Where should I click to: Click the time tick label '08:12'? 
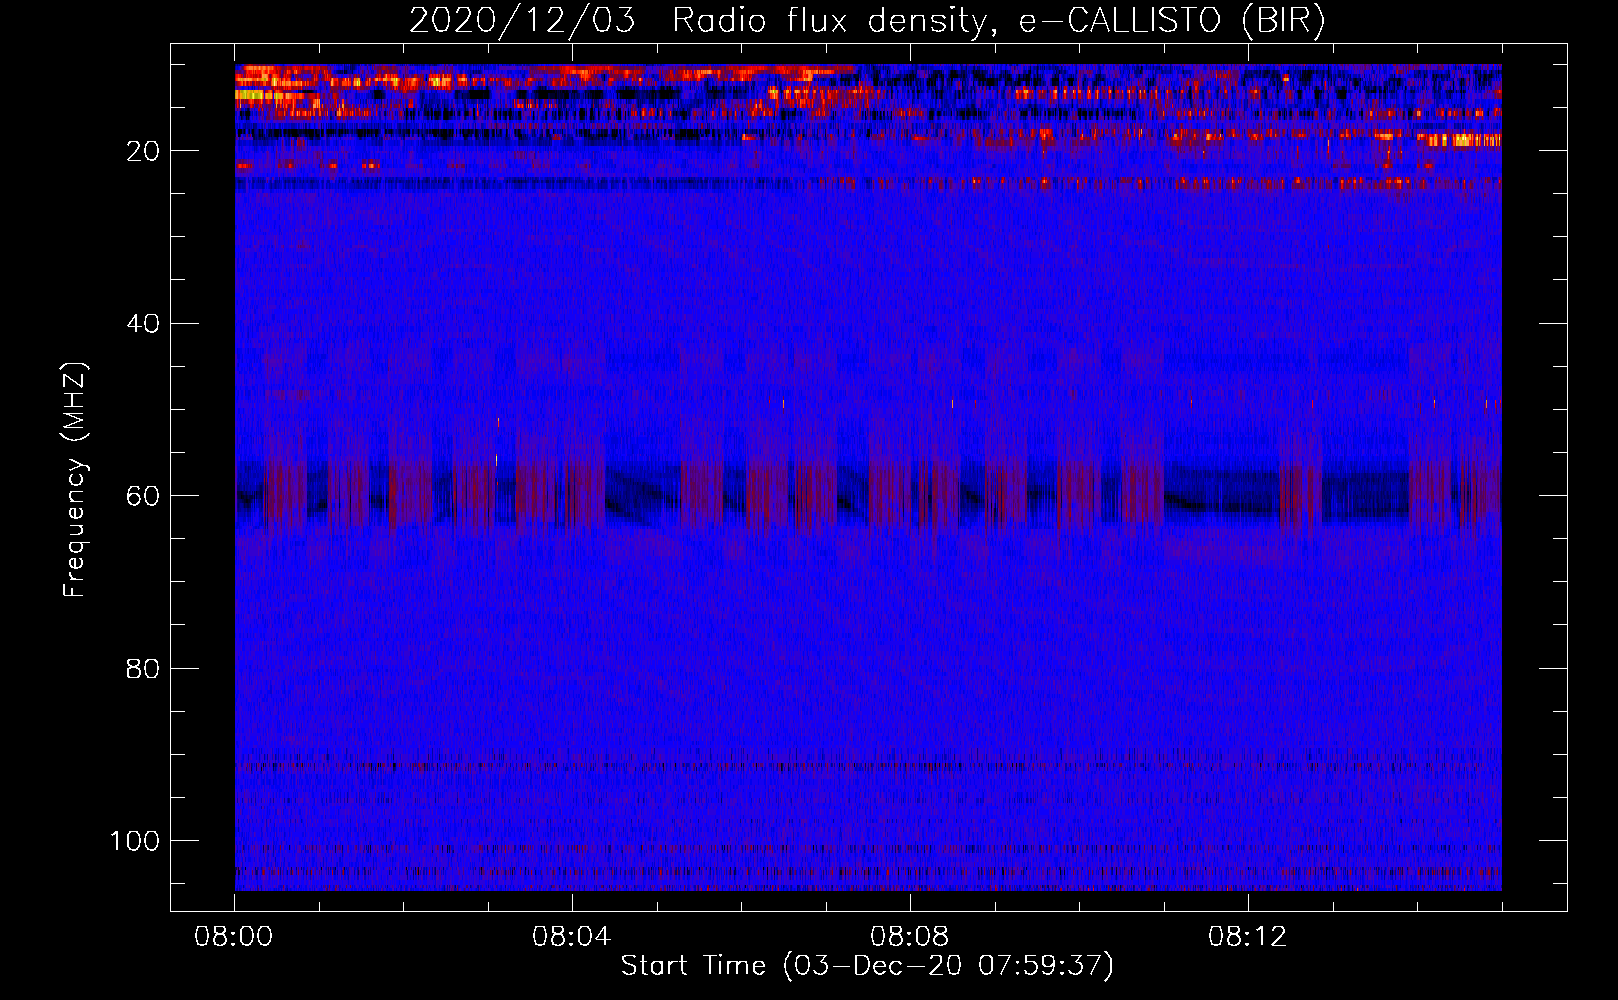coord(1248,937)
